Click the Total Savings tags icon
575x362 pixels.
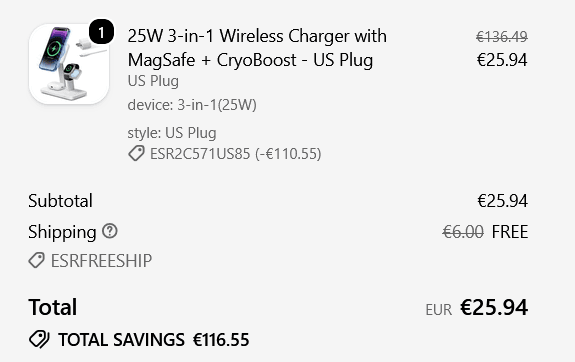pyautogui.click(x=39, y=339)
